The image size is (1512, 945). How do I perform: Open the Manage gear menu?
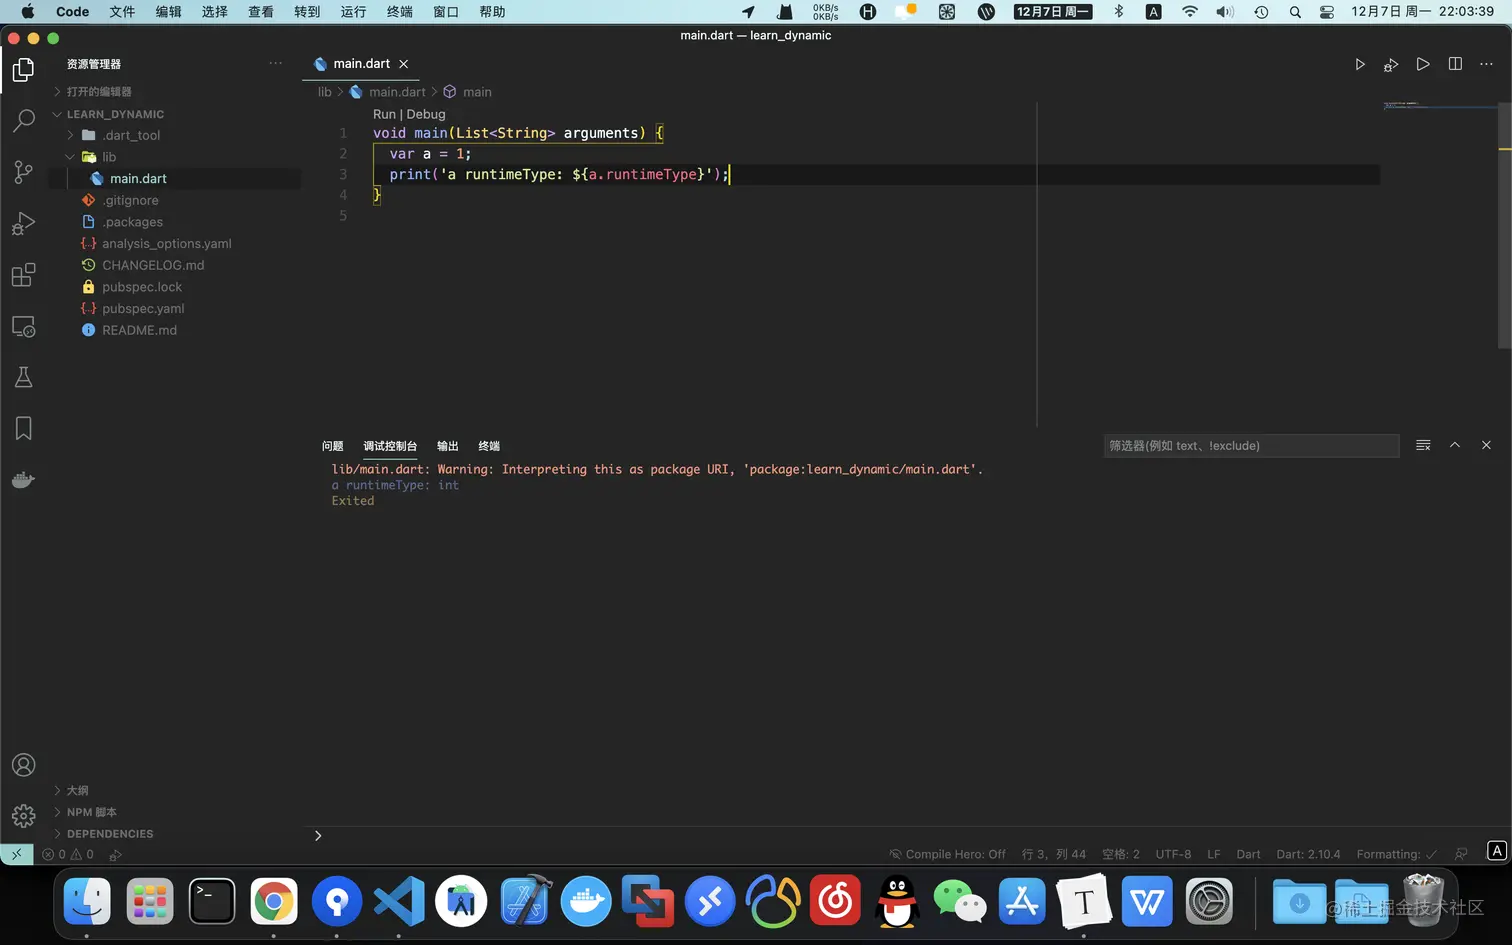pos(23,816)
